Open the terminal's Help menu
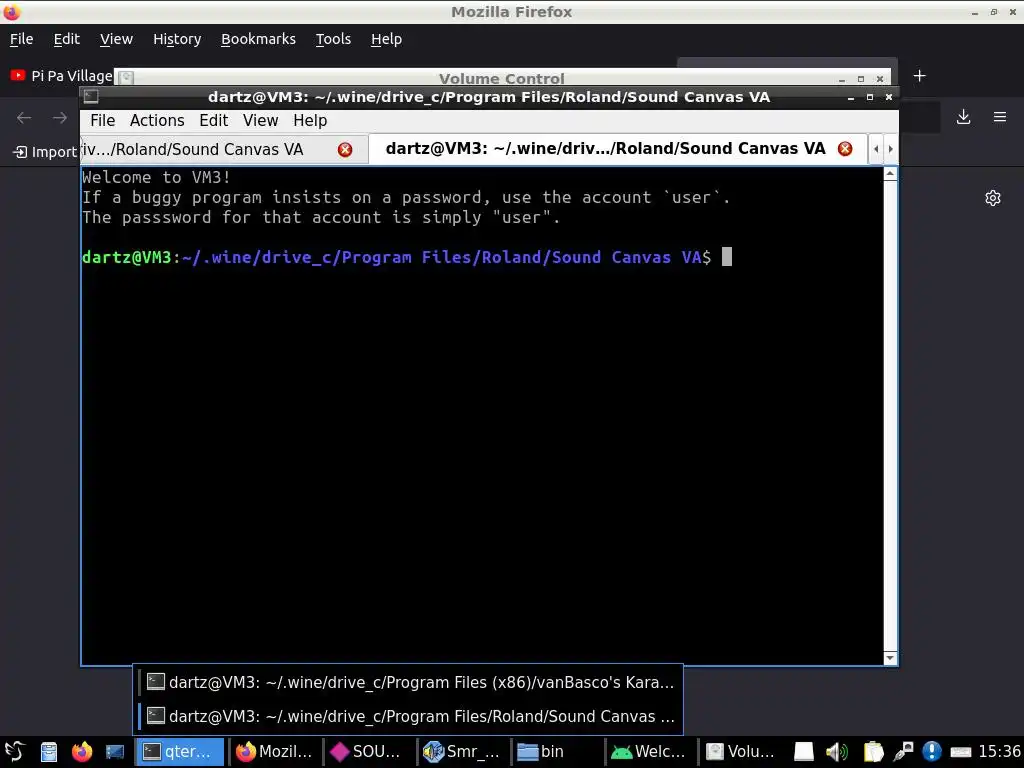This screenshot has width=1024, height=768. 310,121
